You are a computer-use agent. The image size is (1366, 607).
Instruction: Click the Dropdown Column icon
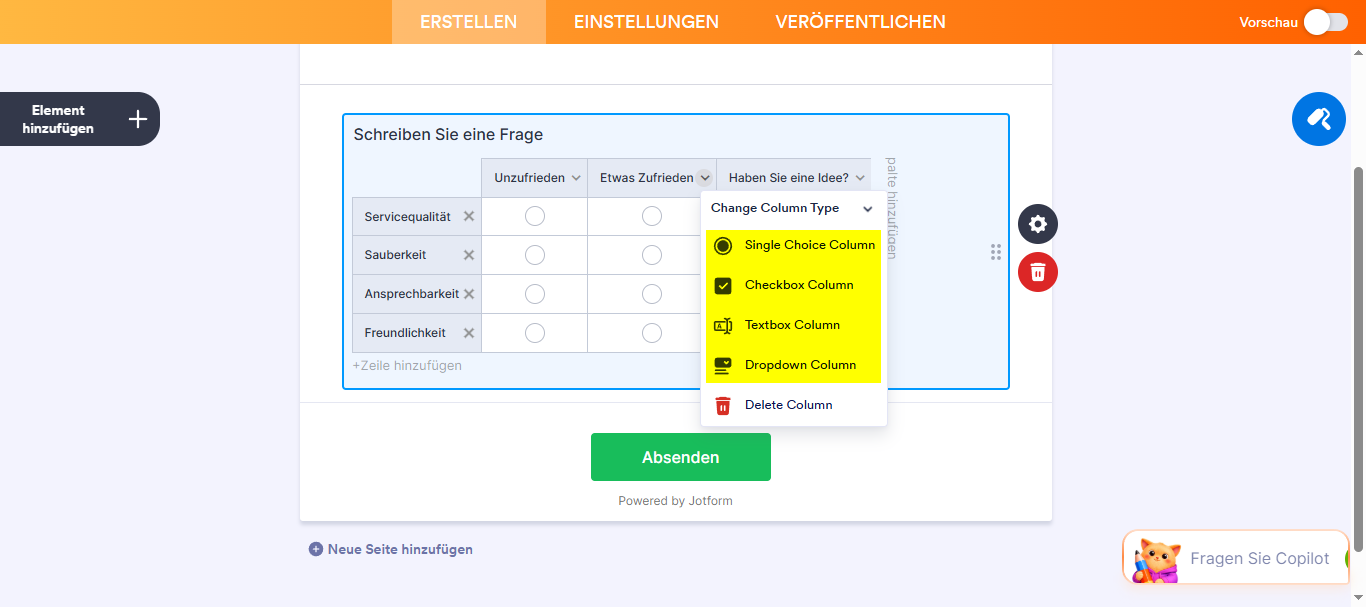click(723, 365)
